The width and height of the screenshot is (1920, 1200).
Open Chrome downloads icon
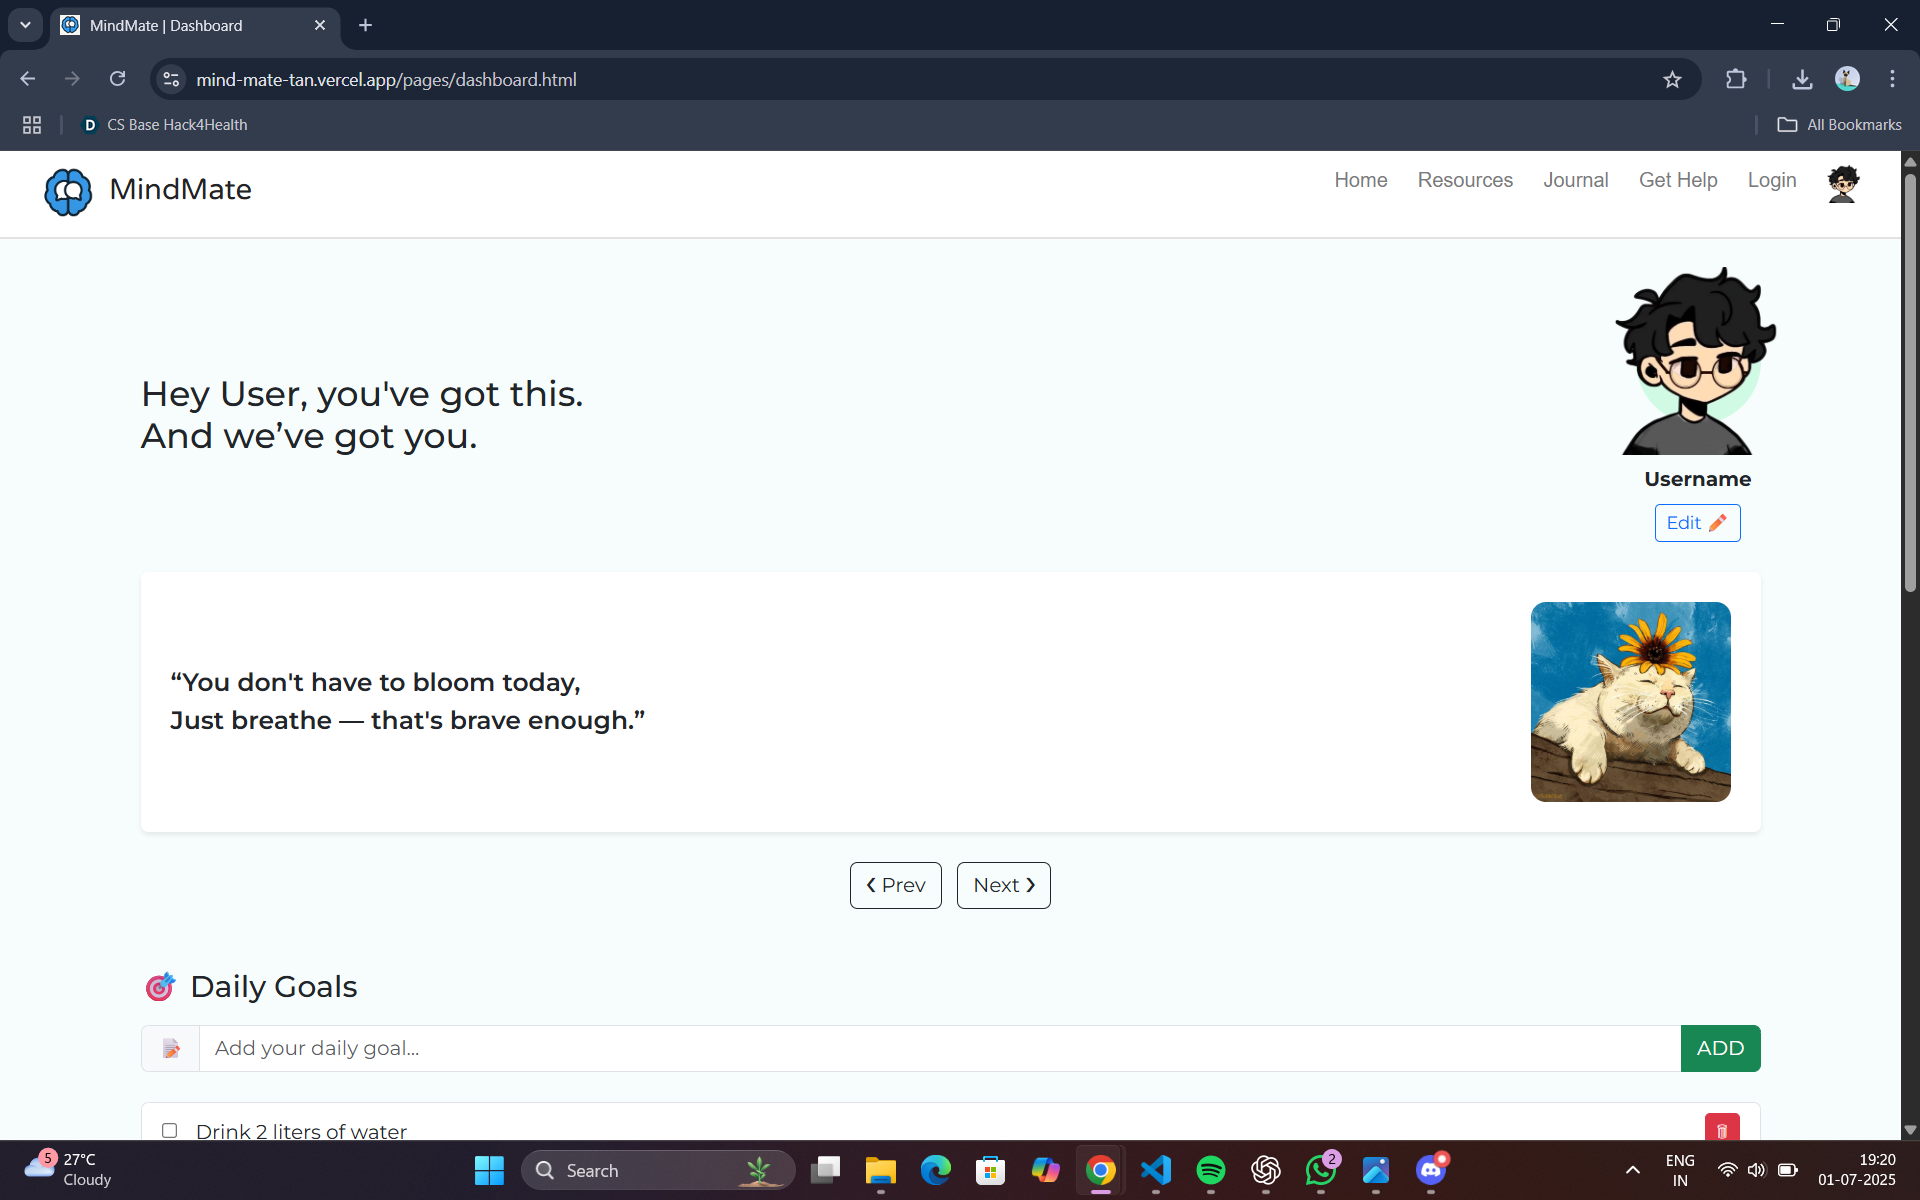1802,80
